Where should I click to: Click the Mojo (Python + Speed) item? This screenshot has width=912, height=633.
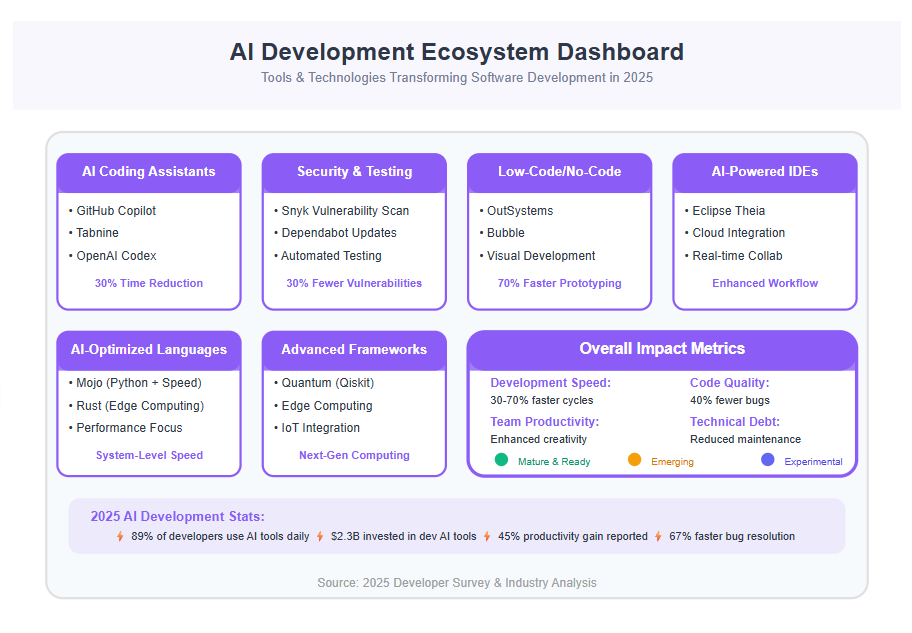[x=135, y=383]
